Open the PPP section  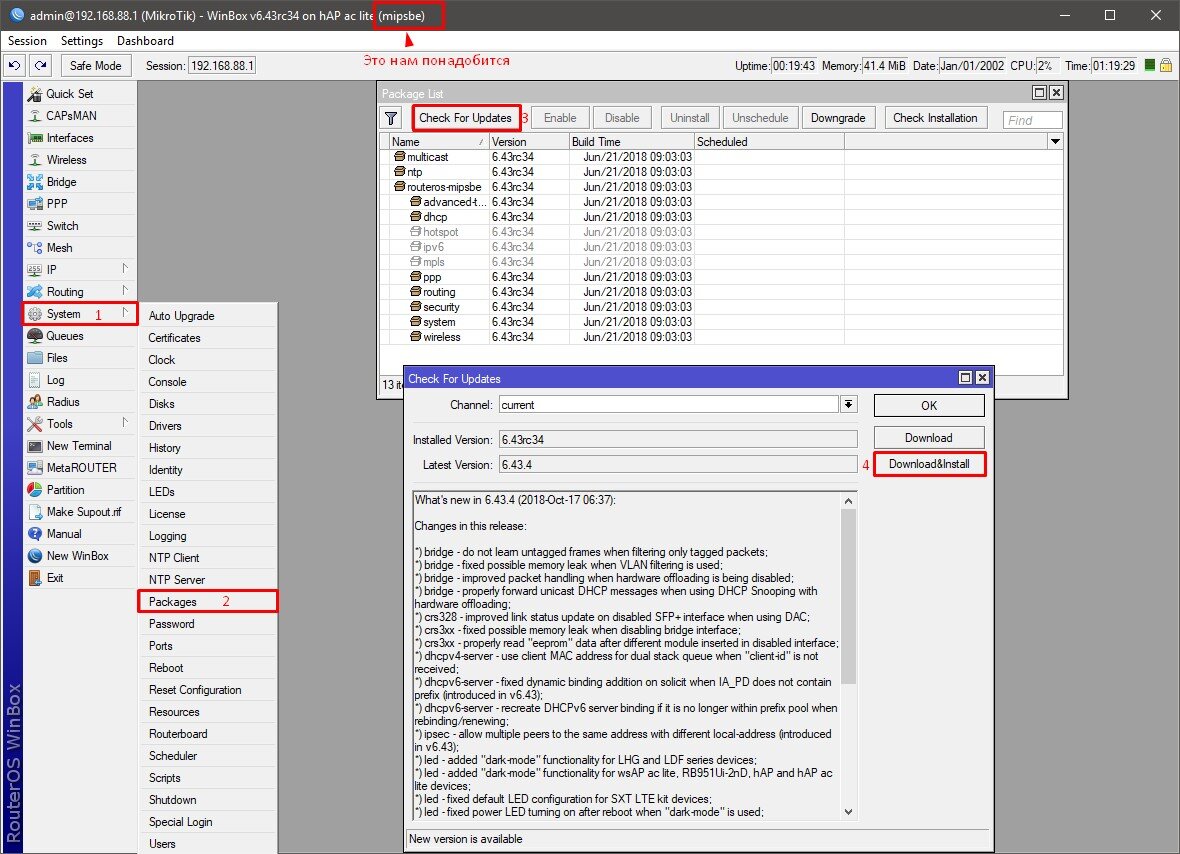(x=56, y=203)
